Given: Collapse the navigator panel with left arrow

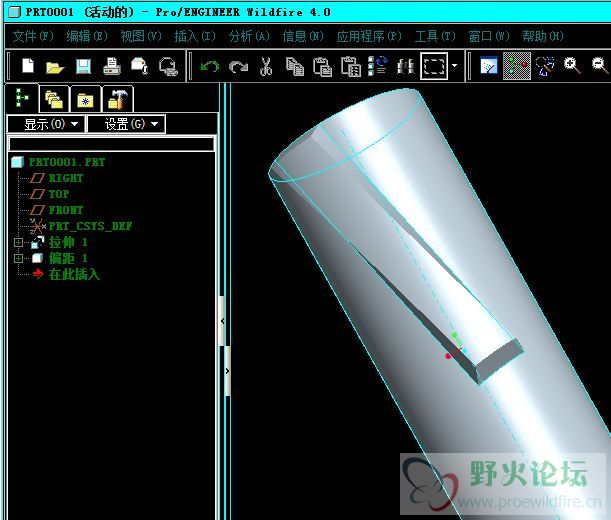Looking at the screenshot, I should pos(223,321).
